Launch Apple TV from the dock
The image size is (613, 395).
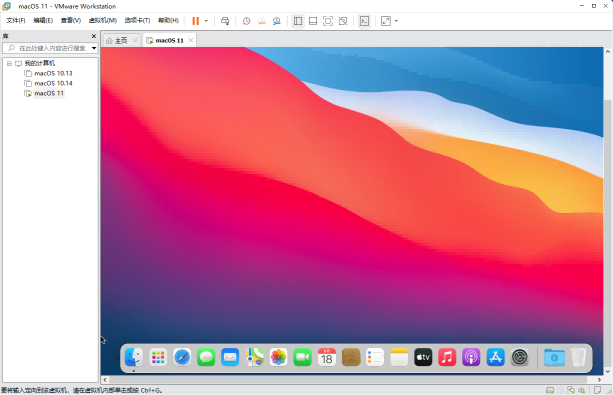point(423,357)
